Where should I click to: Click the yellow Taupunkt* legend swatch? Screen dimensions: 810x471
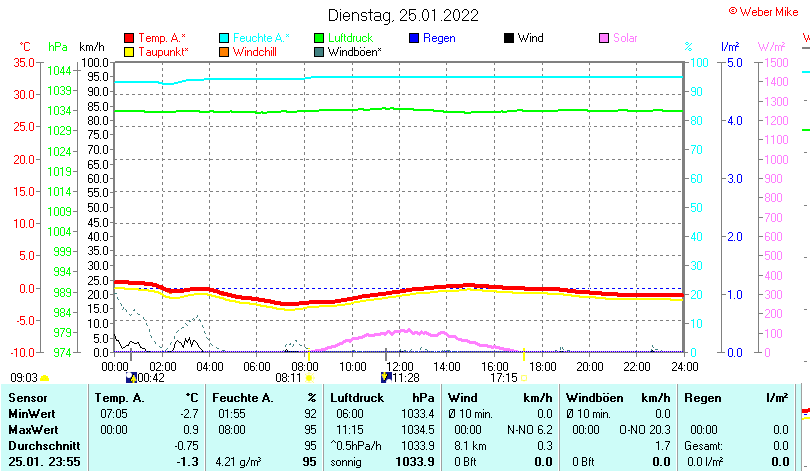tap(129, 52)
